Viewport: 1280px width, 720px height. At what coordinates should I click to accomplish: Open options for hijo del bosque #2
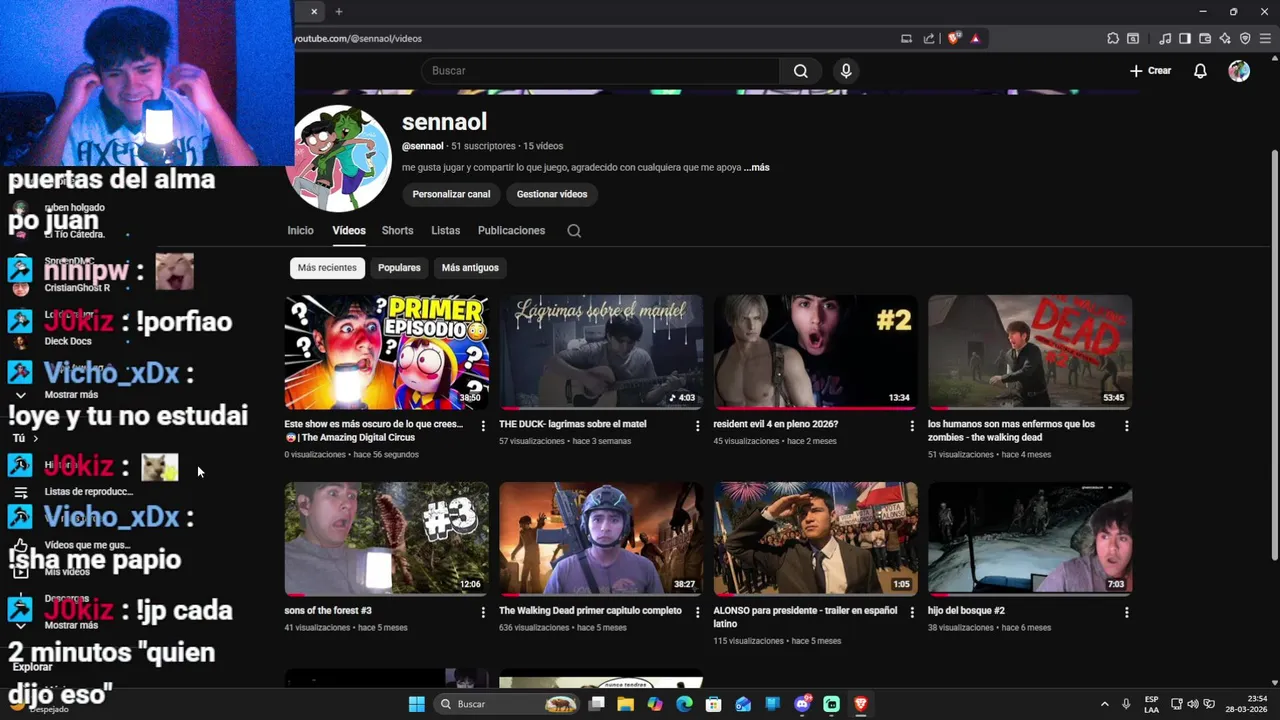click(x=1127, y=613)
